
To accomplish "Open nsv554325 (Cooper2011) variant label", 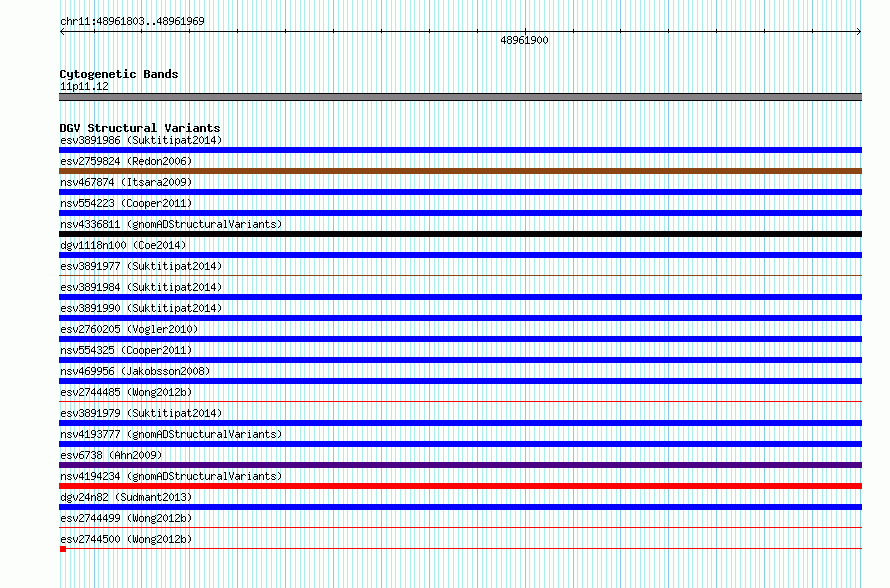I will [126, 350].
